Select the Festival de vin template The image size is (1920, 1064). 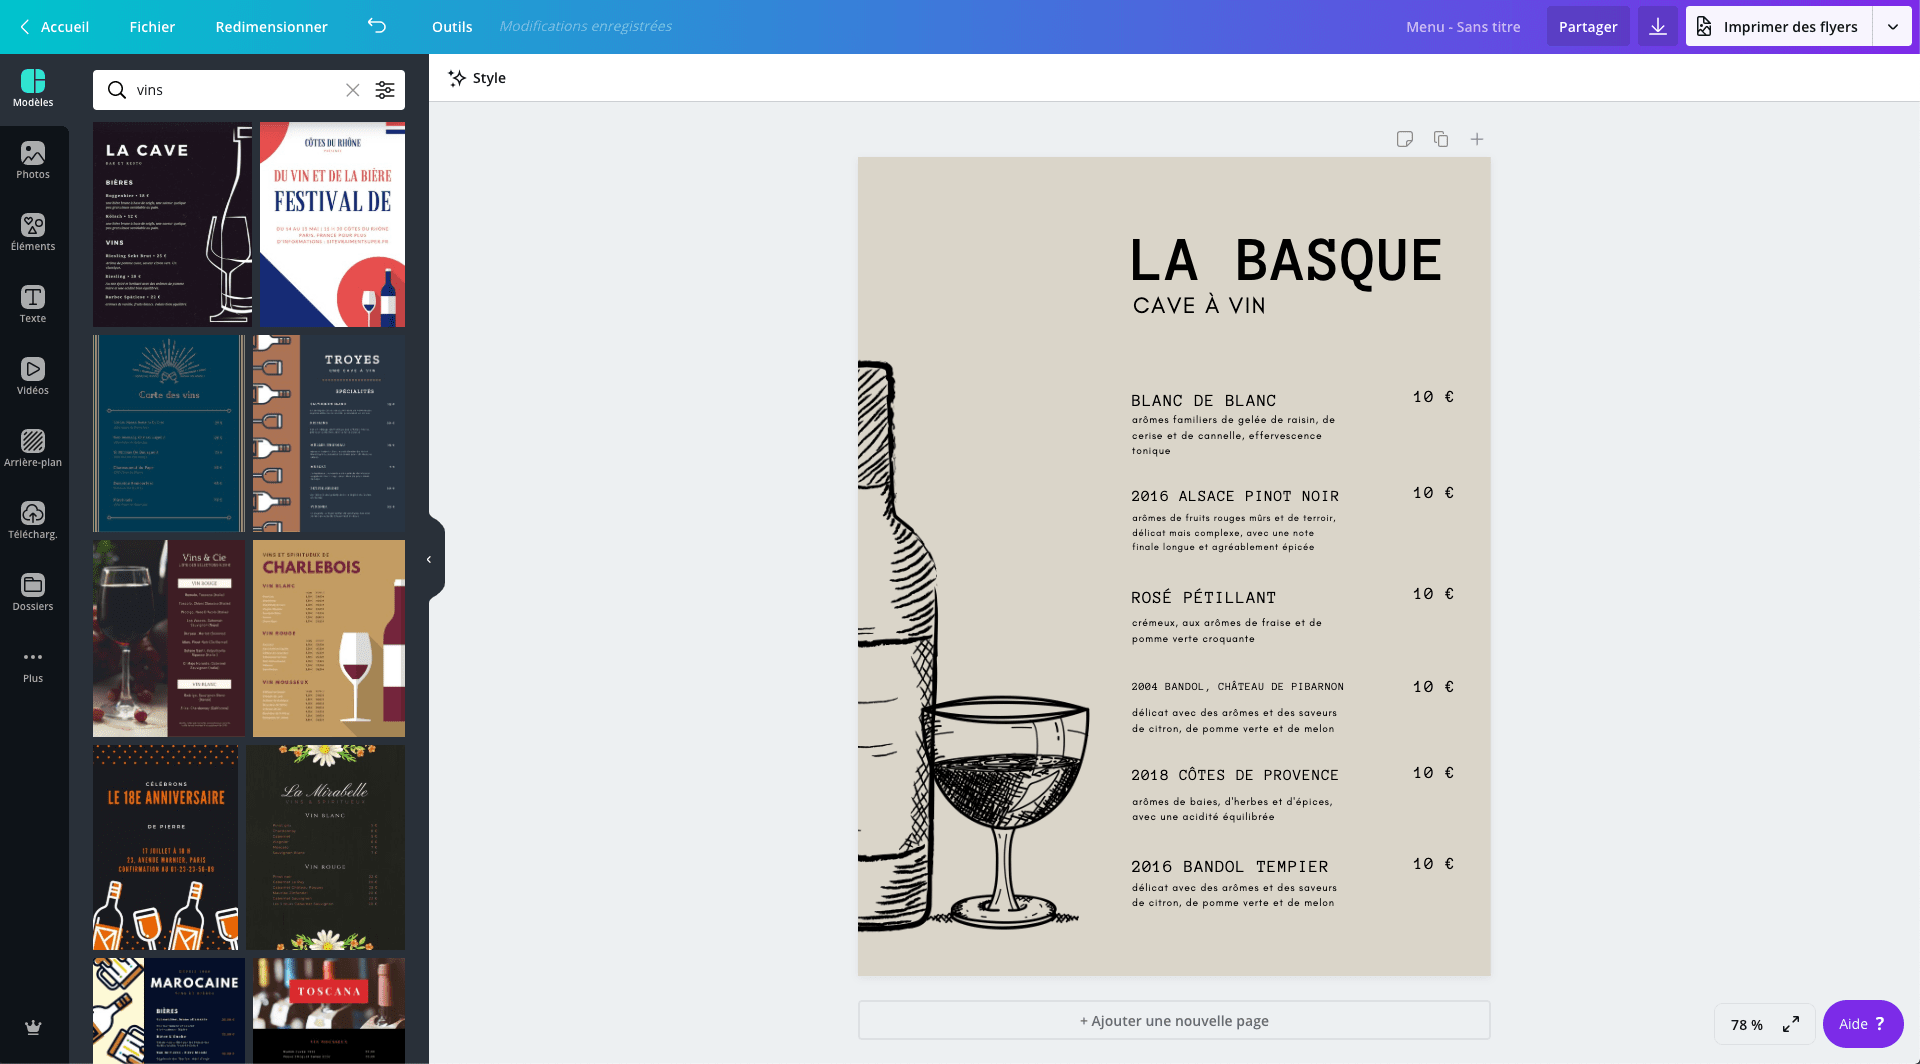pyautogui.click(x=332, y=225)
